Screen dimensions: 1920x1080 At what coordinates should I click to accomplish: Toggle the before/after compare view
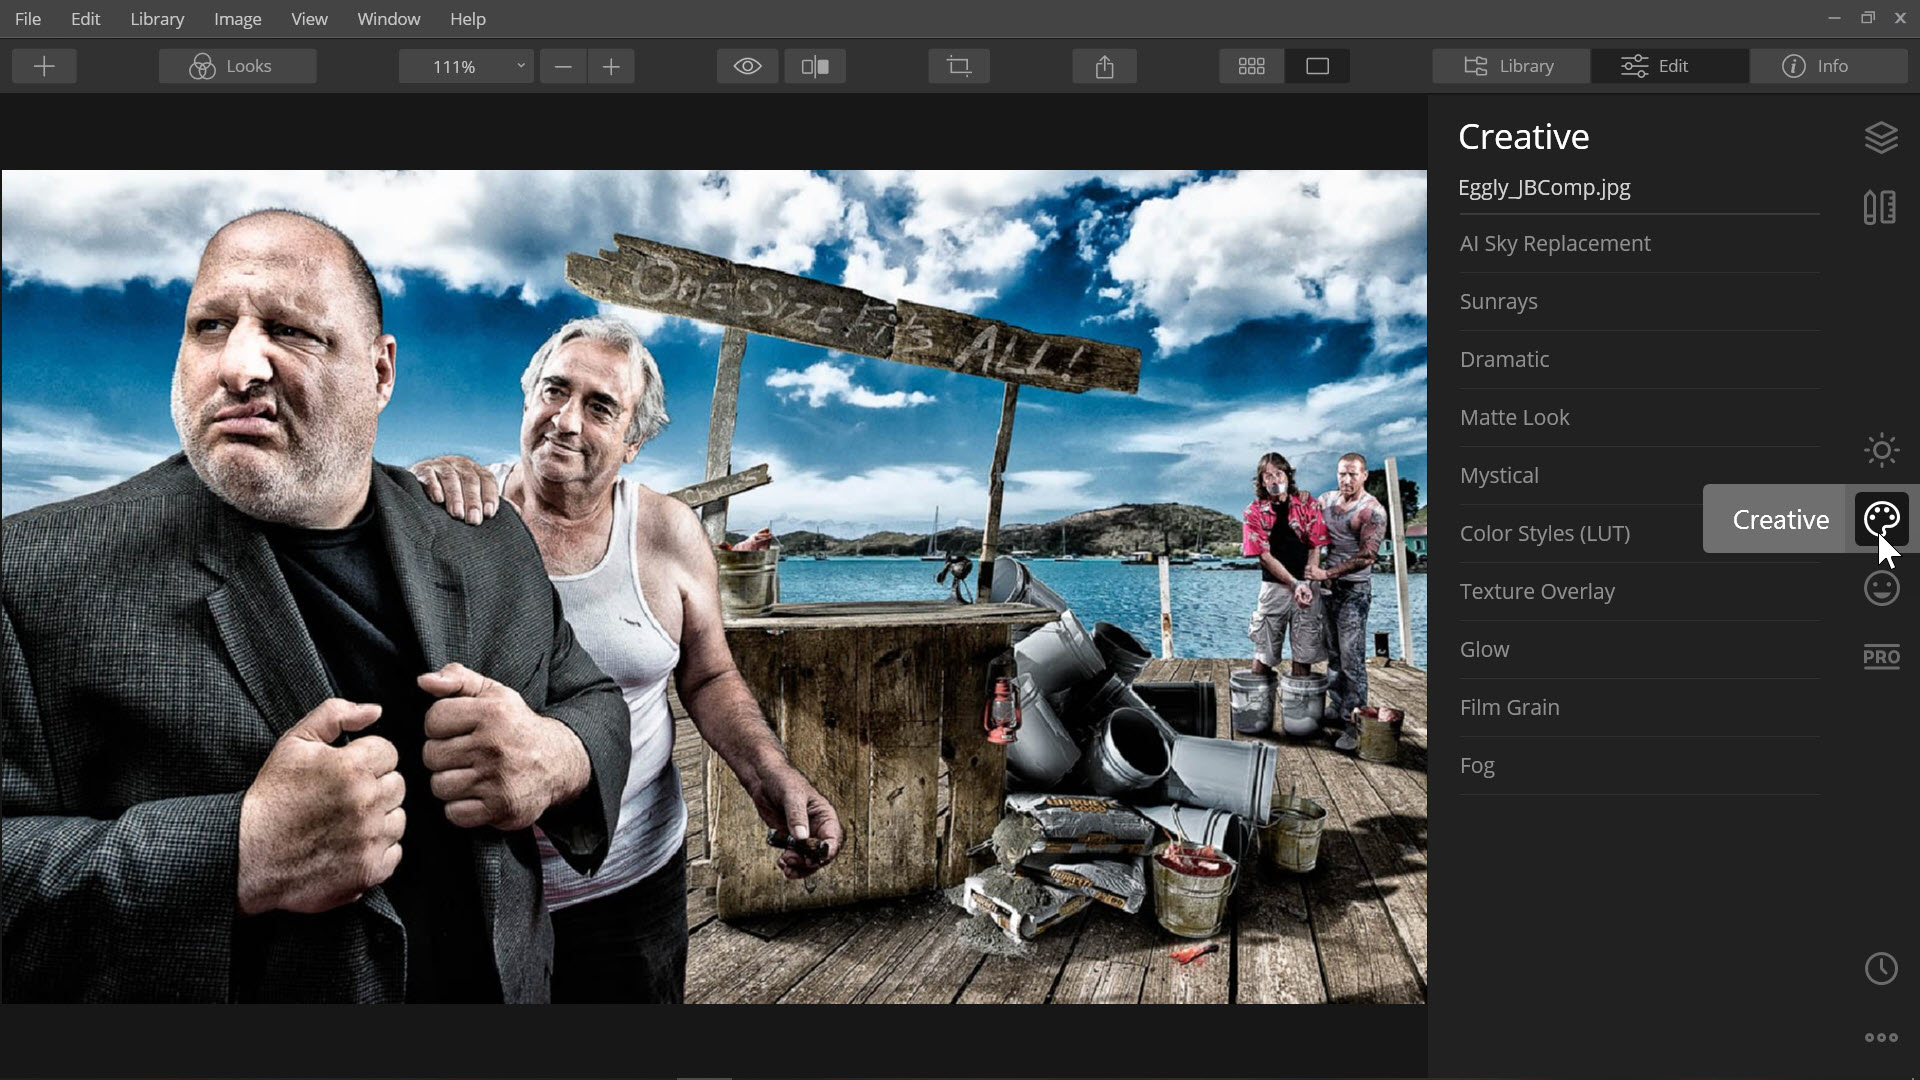[815, 66]
